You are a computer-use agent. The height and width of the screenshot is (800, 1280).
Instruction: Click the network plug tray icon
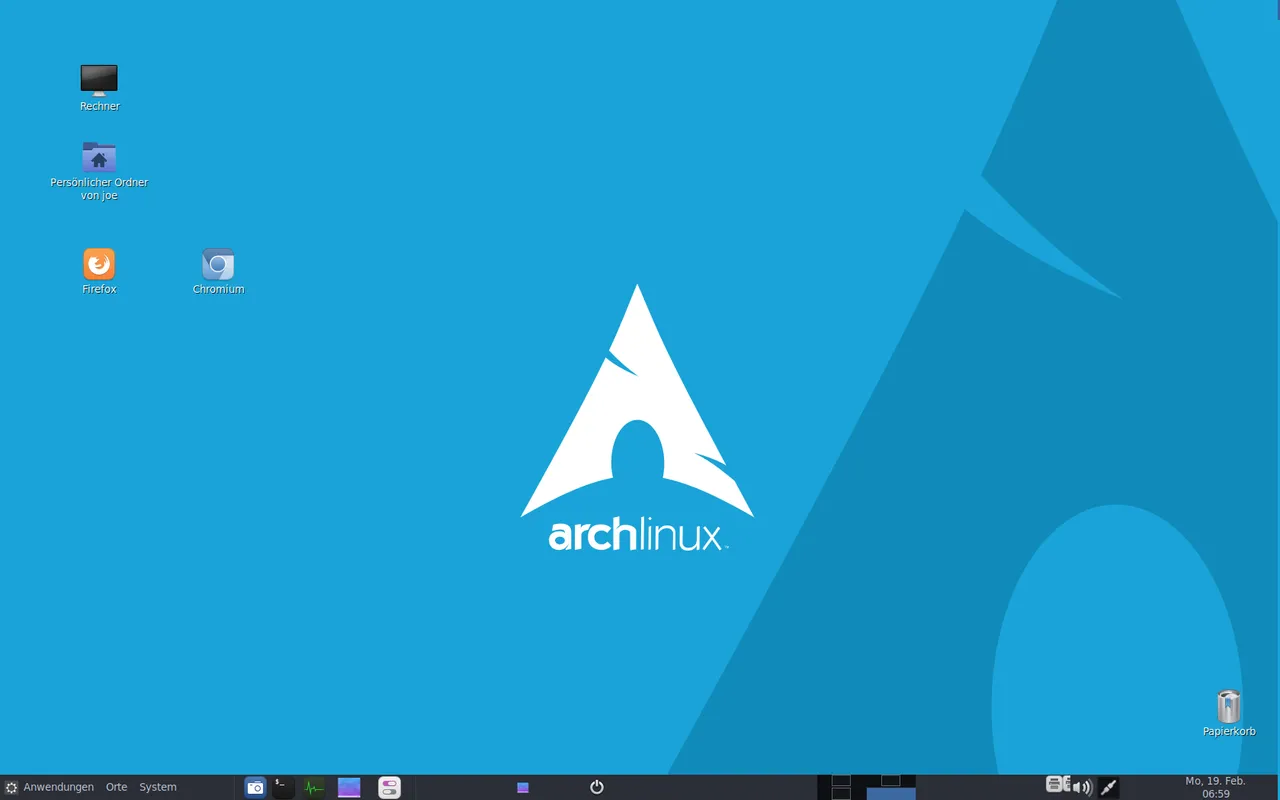(x=1108, y=787)
